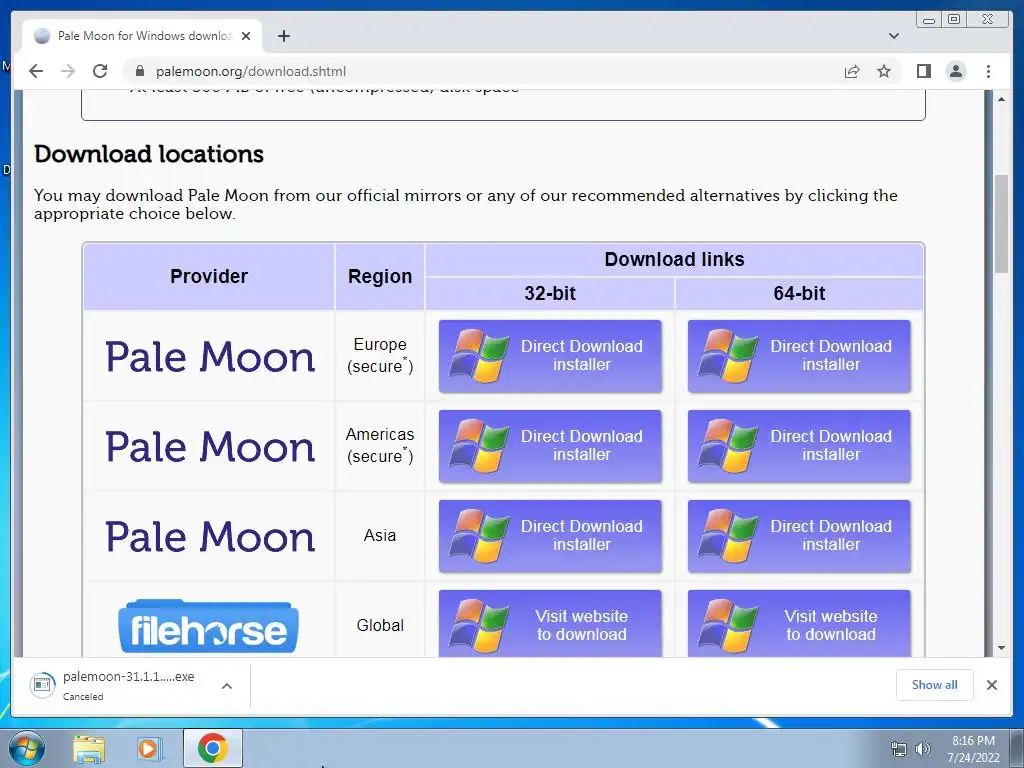Visit FileHorse website for 32-bit download
Viewport: 1024px width, 768px height.
coord(550,624)
